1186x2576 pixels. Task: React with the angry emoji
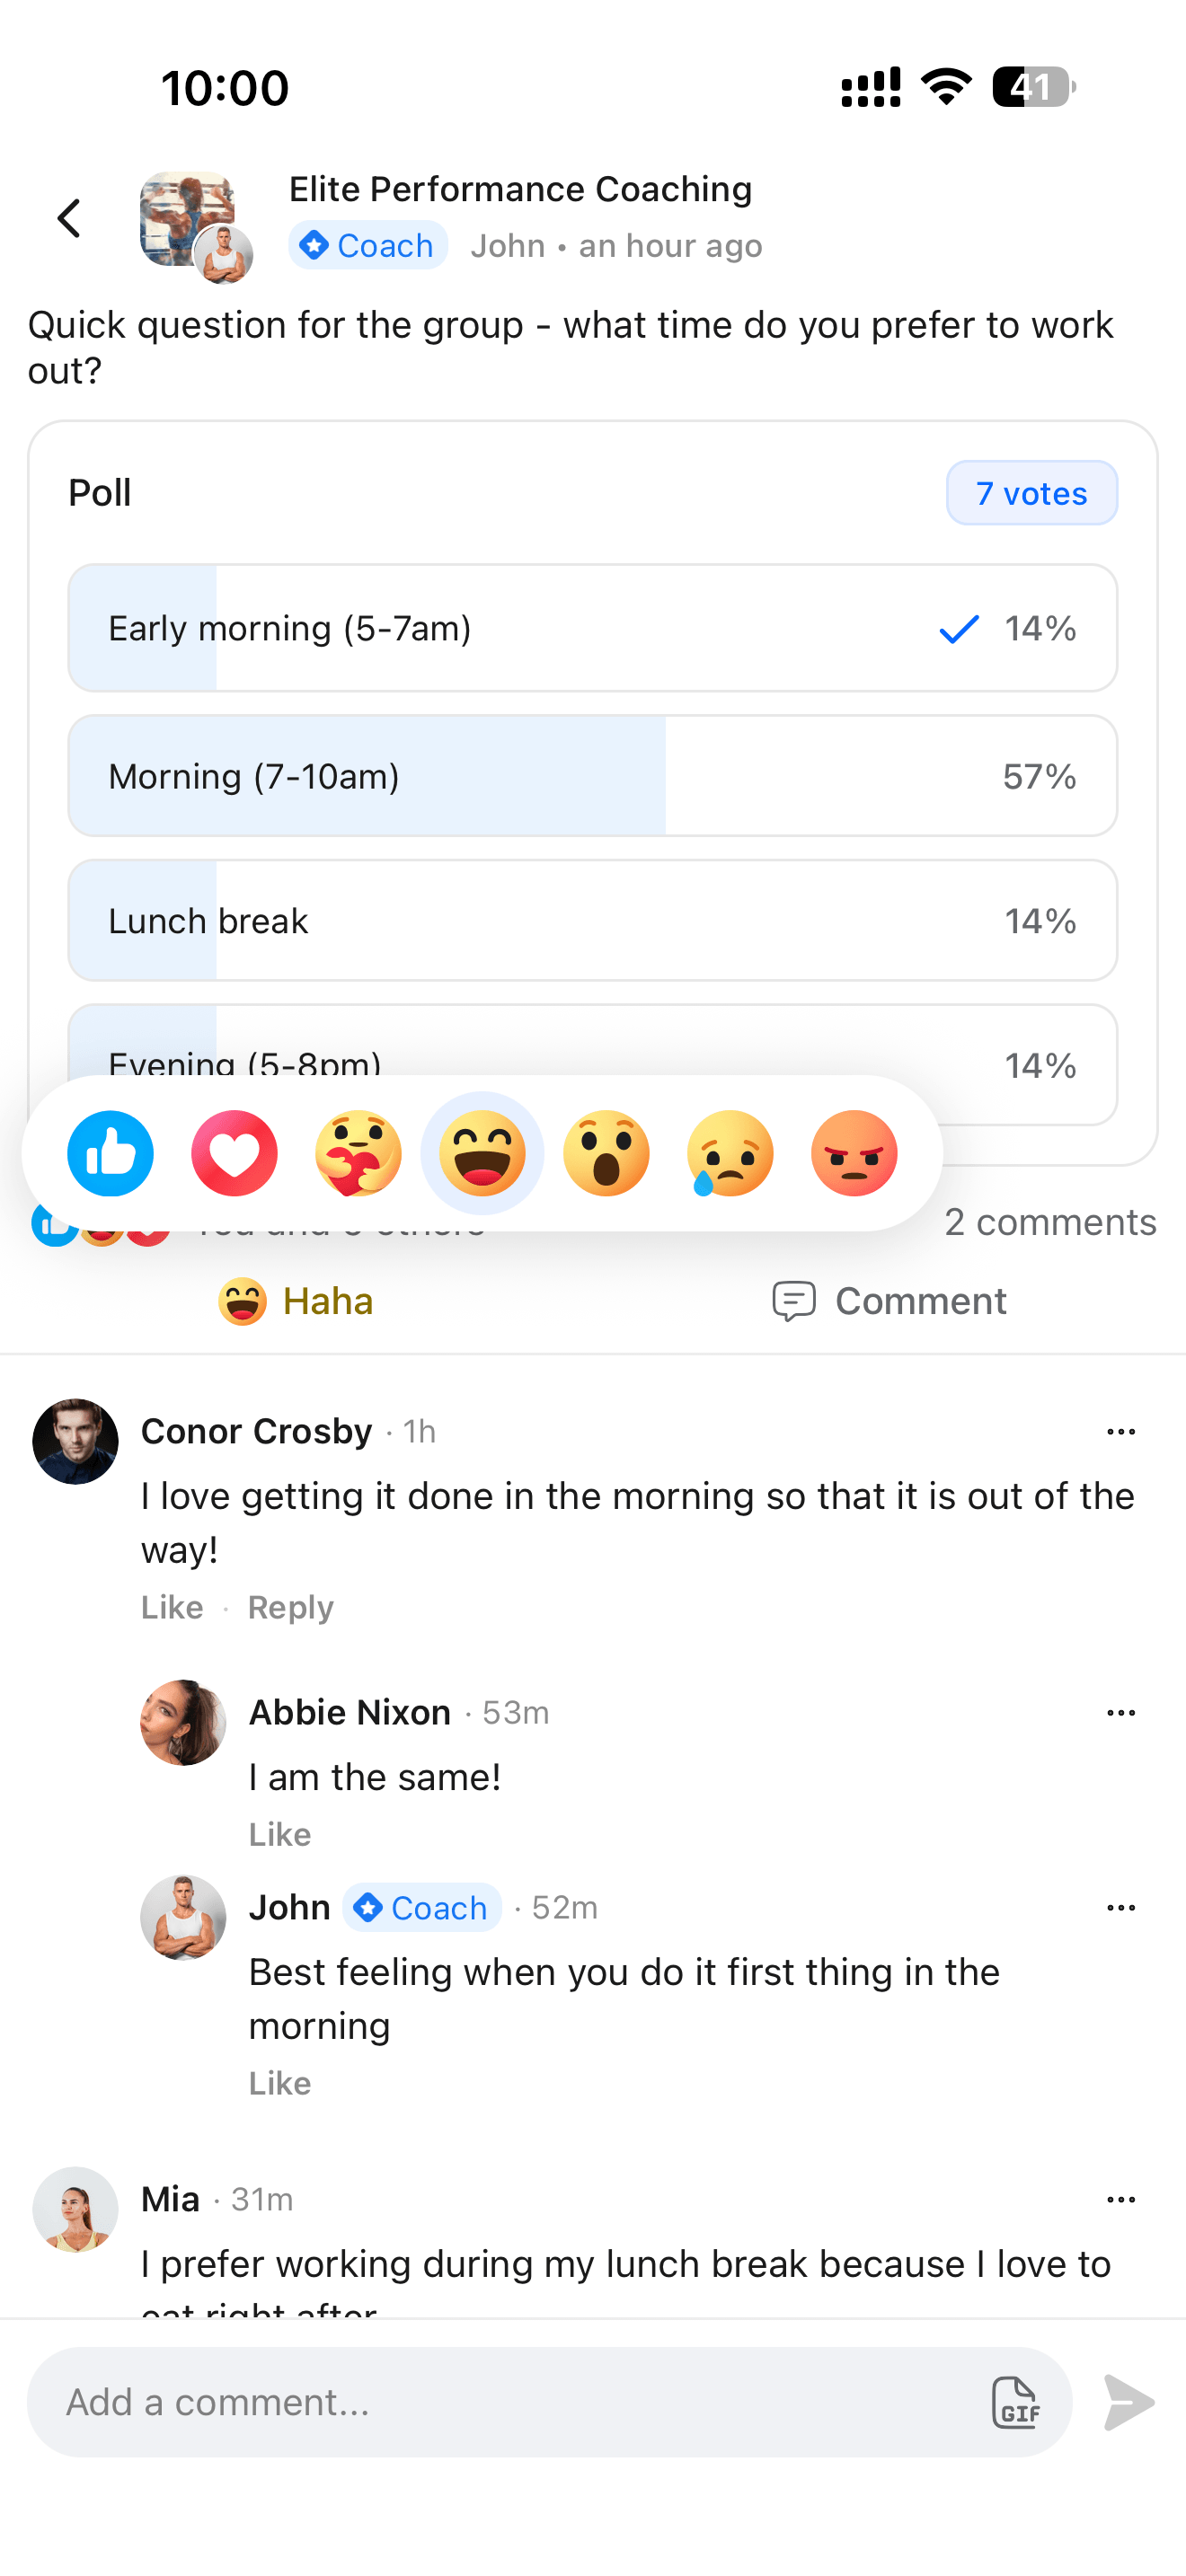[x=854, y=1153]
